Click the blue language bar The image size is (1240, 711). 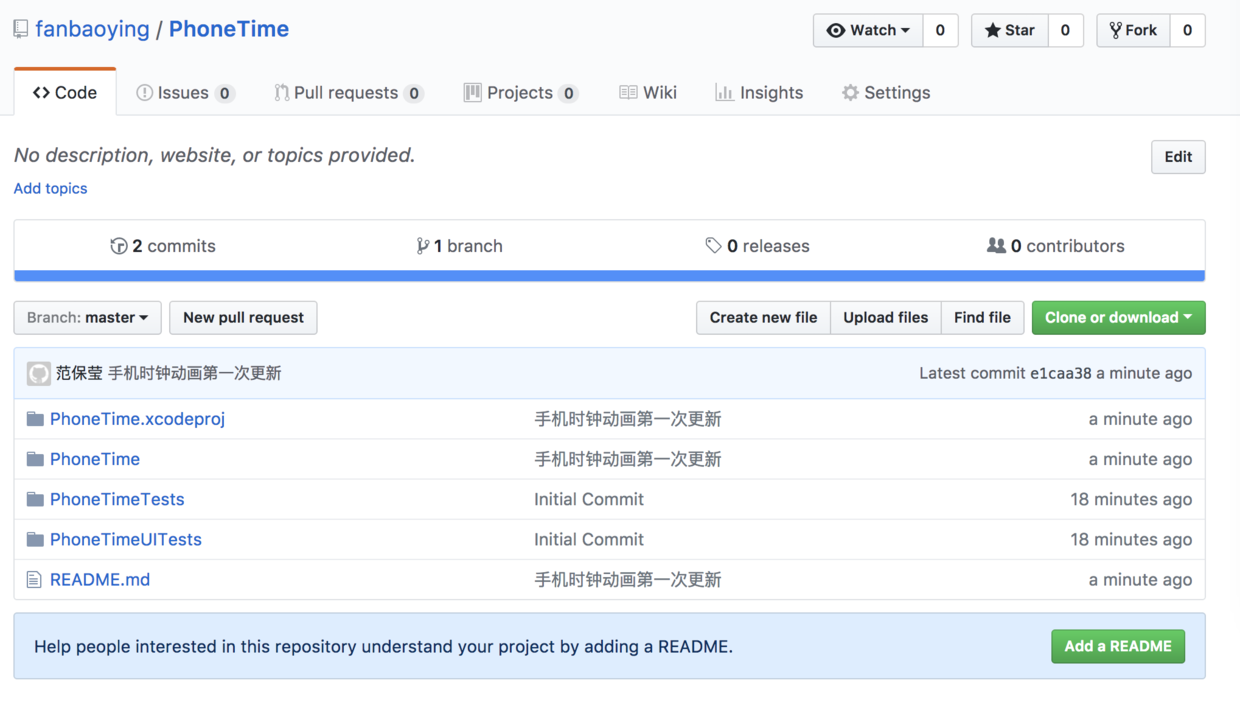(609, 276)
